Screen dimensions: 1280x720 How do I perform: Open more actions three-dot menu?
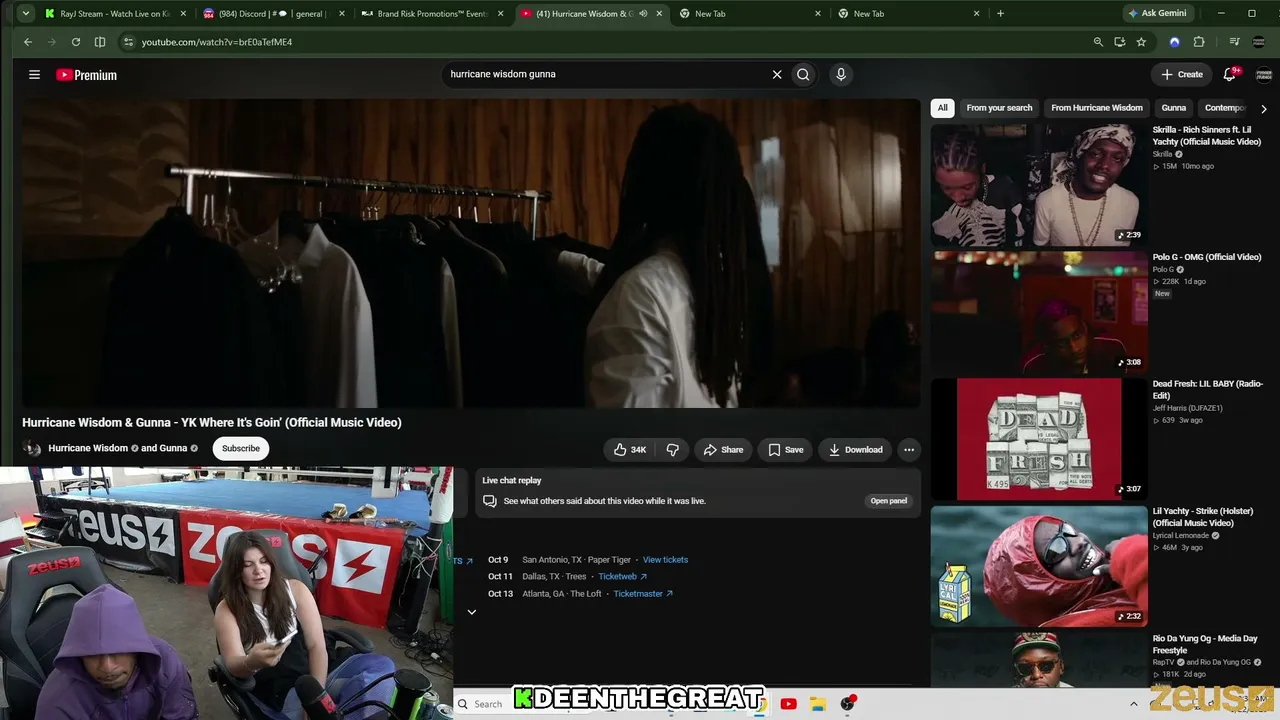tap(909, 450)
